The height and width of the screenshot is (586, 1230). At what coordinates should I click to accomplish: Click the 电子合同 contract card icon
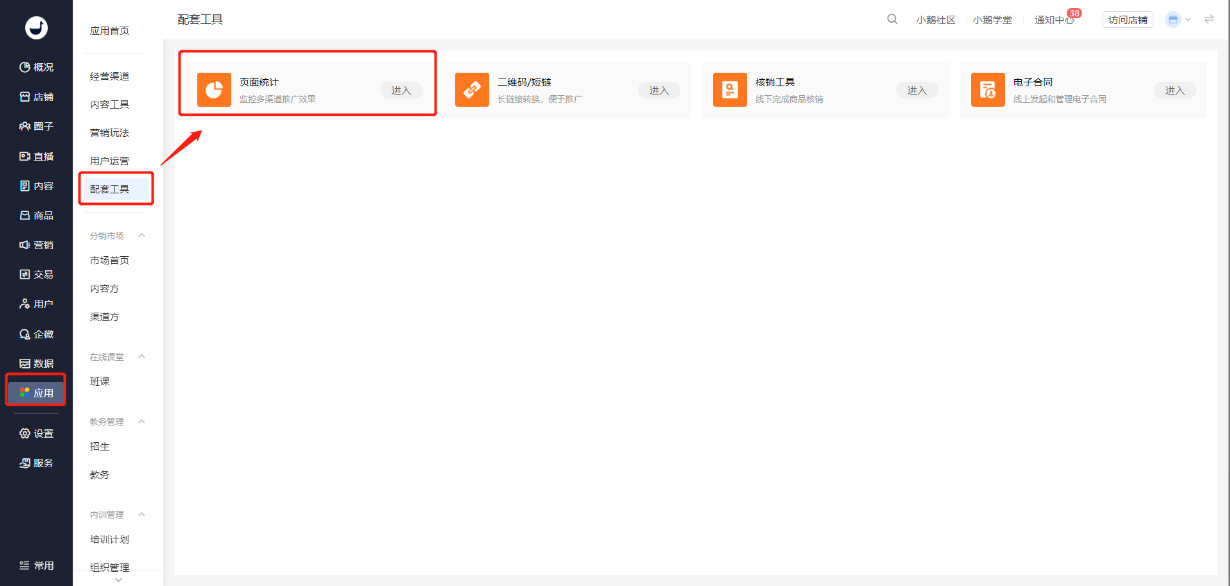[x=987, y=89]
